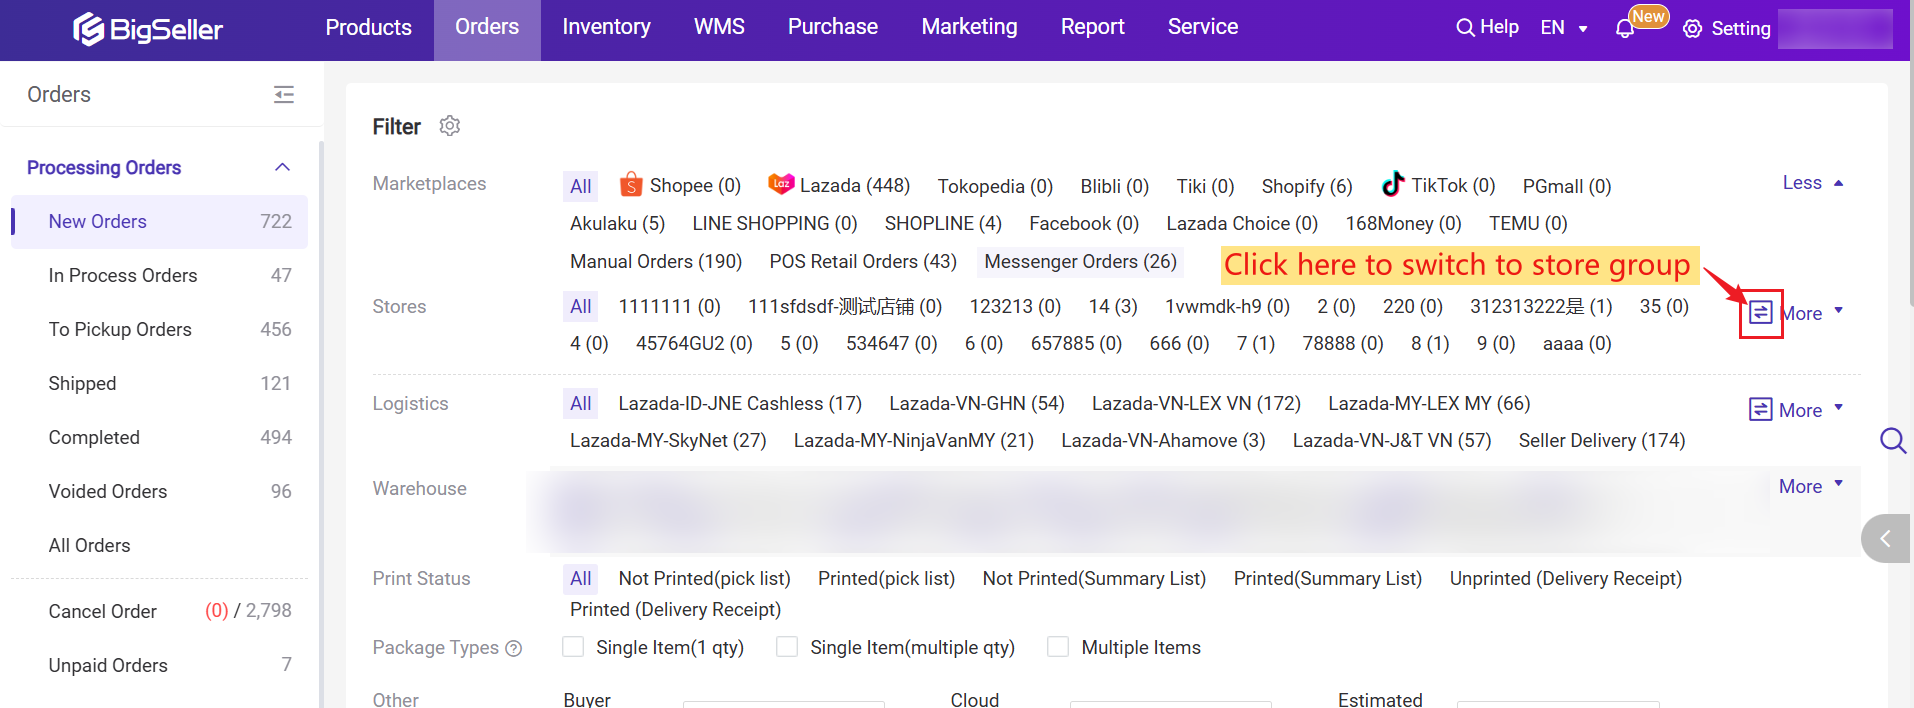Filter by Lazada-VN-LEX VN (172)
The image size is (1914, 708).
(1196, 403)
